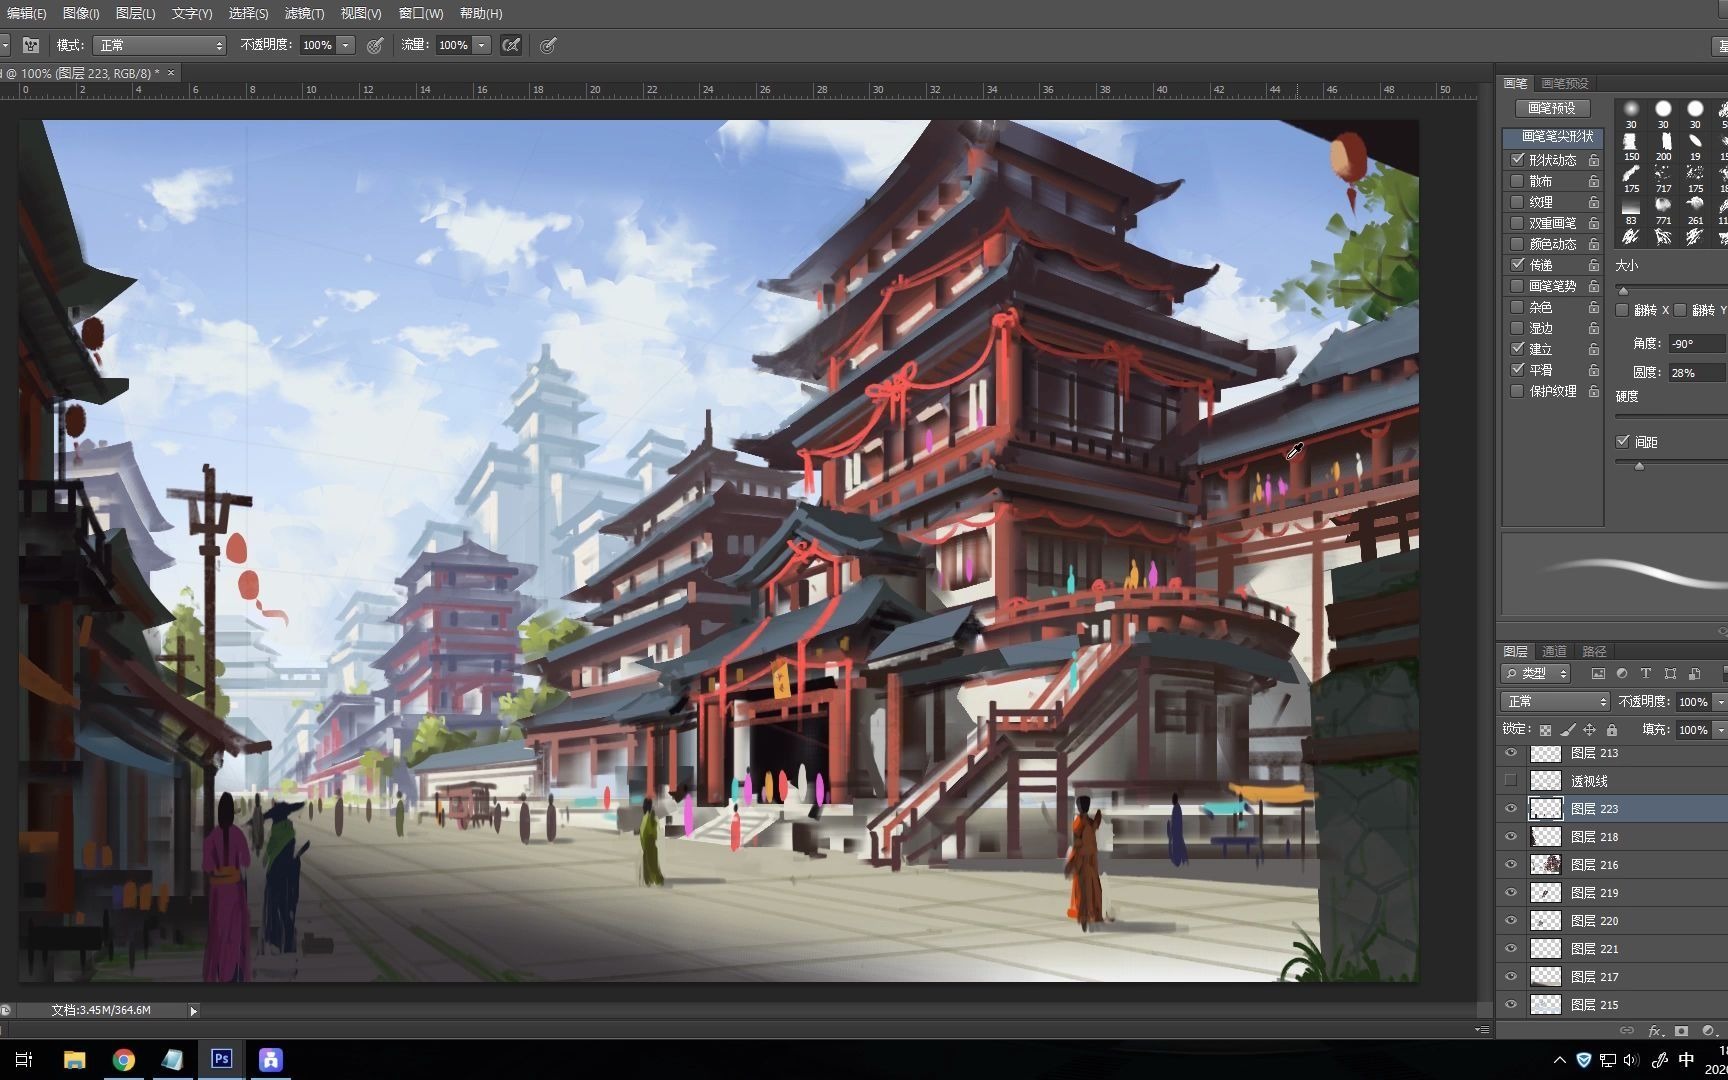
Task: Open the brush 模式 blend mode dropdown
Action: coord(160,45)
